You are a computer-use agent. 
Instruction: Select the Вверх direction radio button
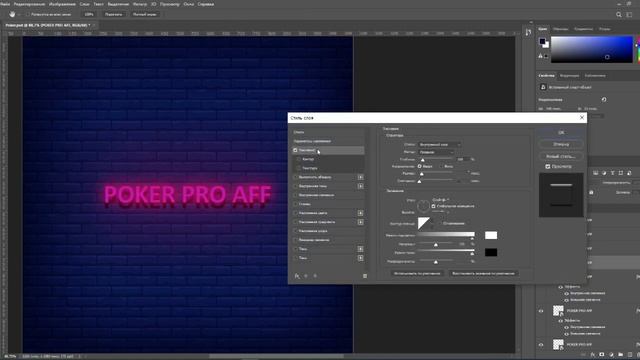pyautogui.click(x=420, y=167)
